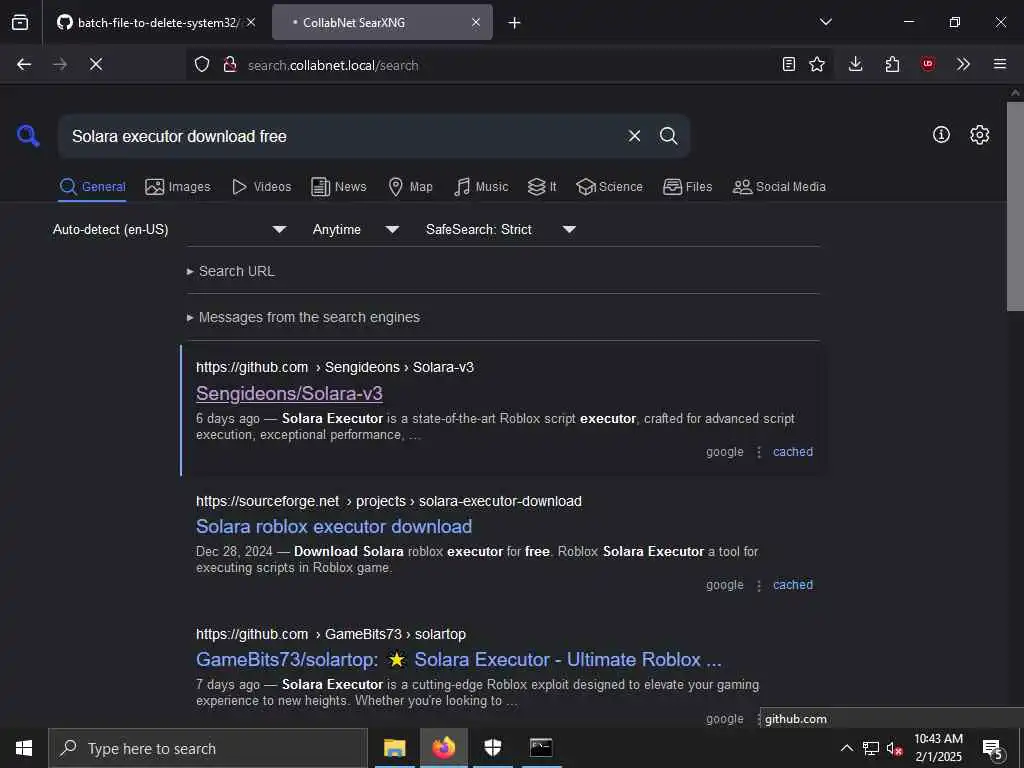Click Firefox icon in the taskbar
Screen dimensions: 1024x768
click(443, 748)
